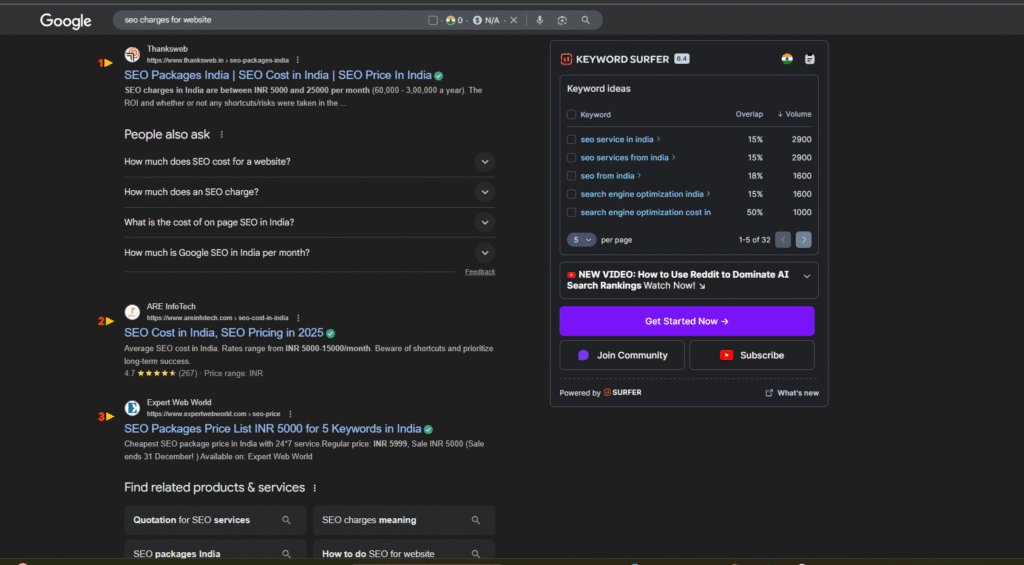The width and height of the screenshot is (1024, 565).
Task: Sort keyword ideas by Volume column
Action: coord(794,114)
